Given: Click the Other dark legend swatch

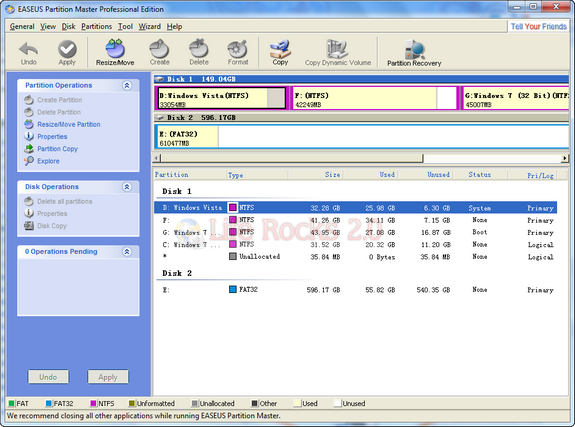Looking at the screenshot, I should pyautogui.click(x=254, y=404).
